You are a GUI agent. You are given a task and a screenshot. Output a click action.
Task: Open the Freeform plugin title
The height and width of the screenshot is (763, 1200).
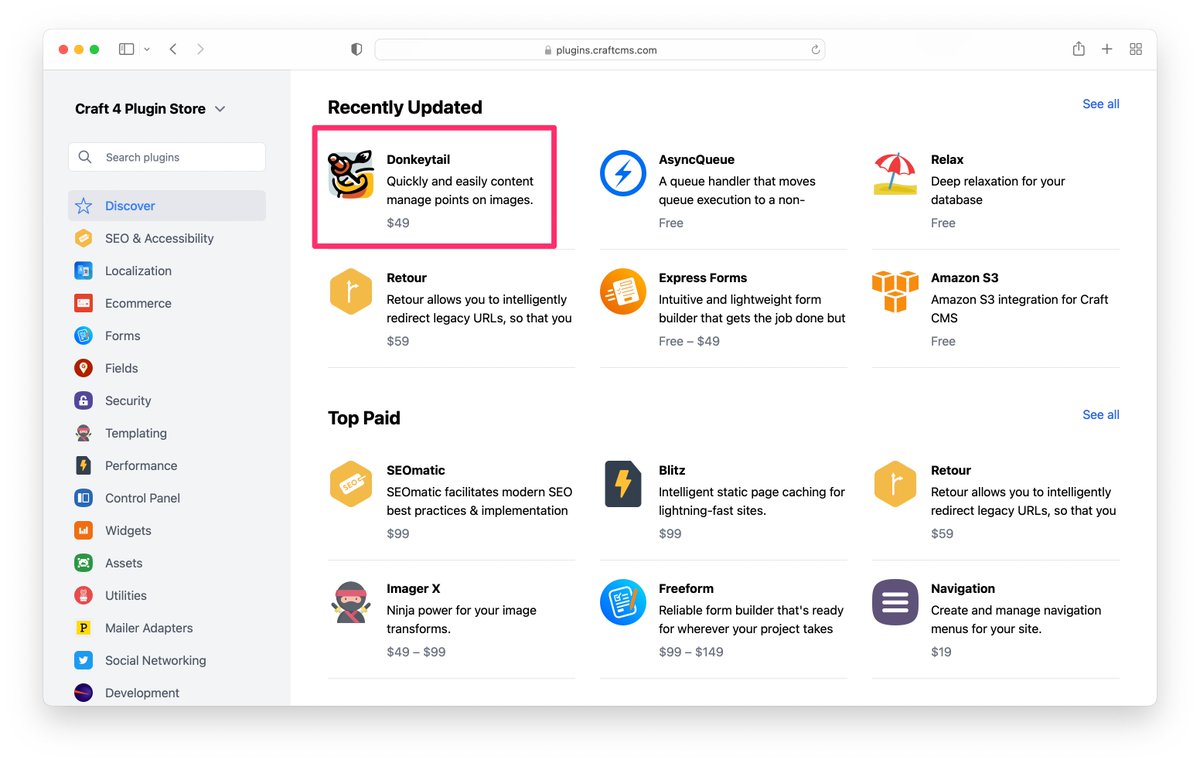click(686, 589)
